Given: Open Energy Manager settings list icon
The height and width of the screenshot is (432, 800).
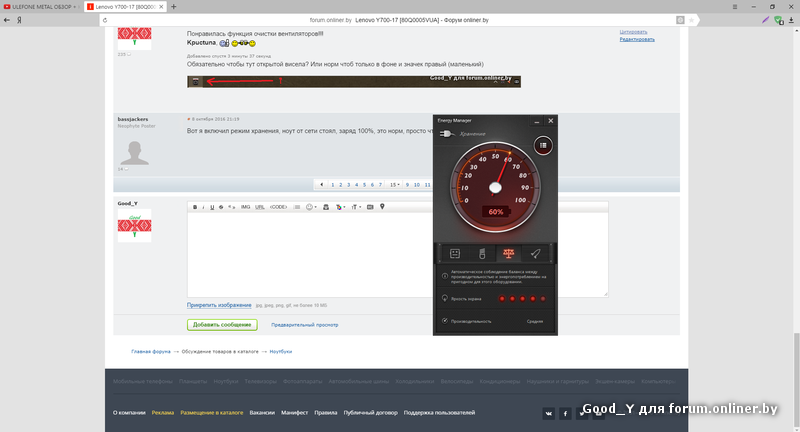Looking at the screenshot, I should point(543,145).
